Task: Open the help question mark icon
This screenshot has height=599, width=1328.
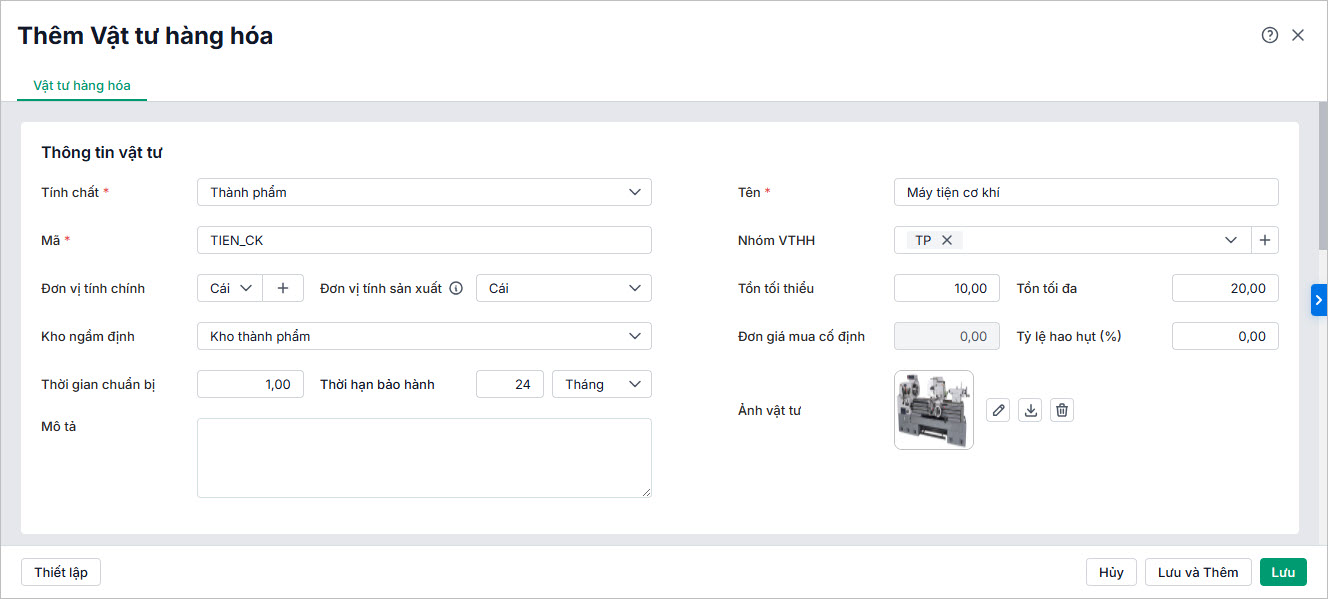Action: click(x=1270, y=35)
